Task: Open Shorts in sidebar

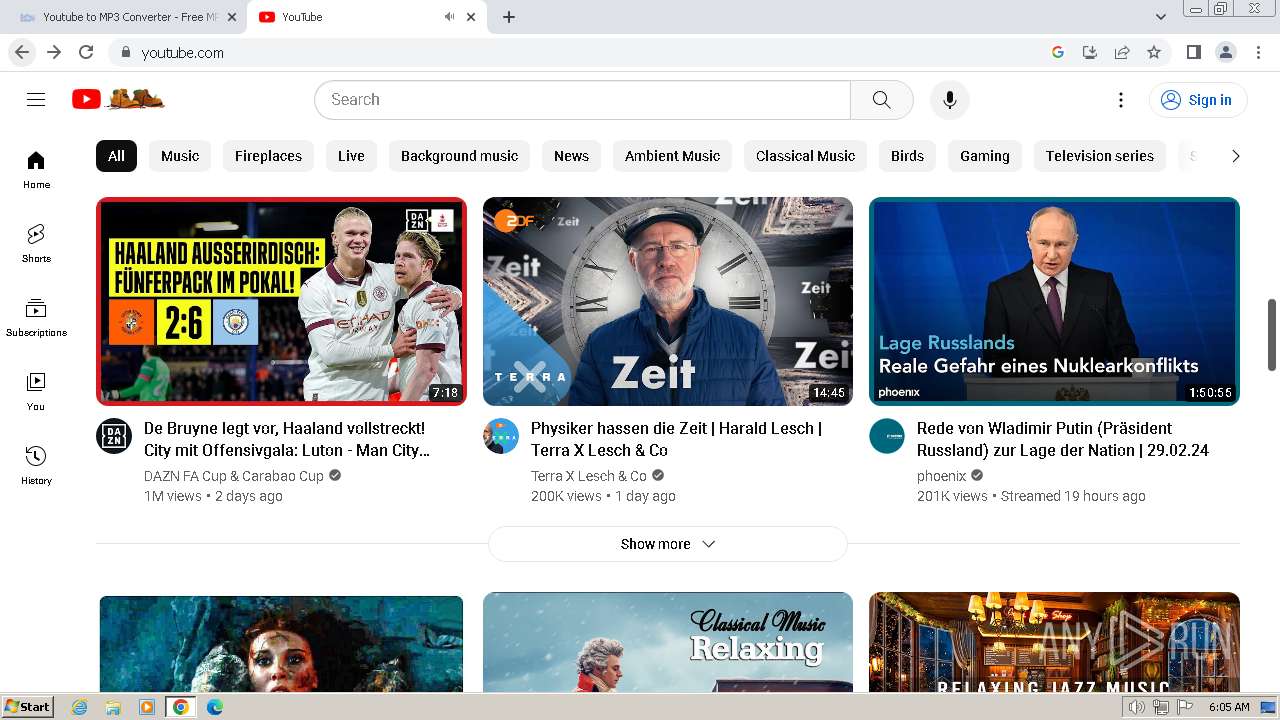Action: 36,244
